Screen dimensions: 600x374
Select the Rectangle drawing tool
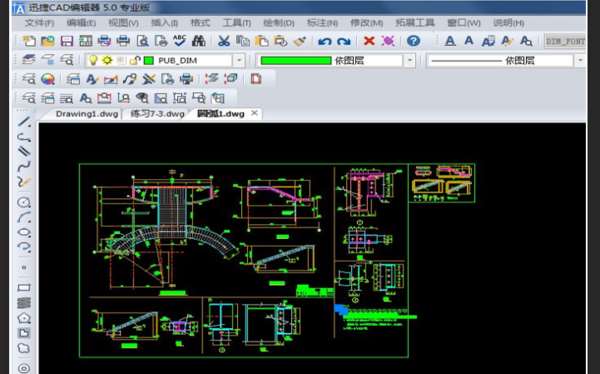coord(24,287)
